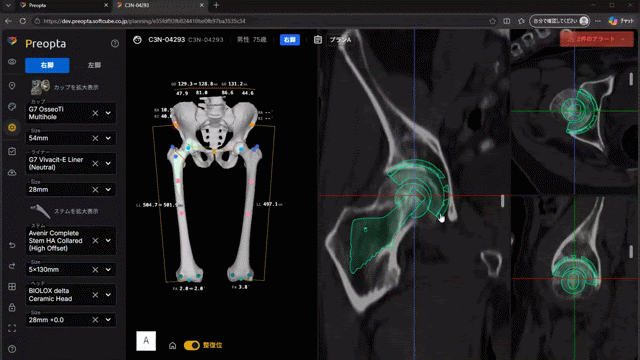Click the home view icon
Screen dimensions: 640x360
[x=173, y=345]
